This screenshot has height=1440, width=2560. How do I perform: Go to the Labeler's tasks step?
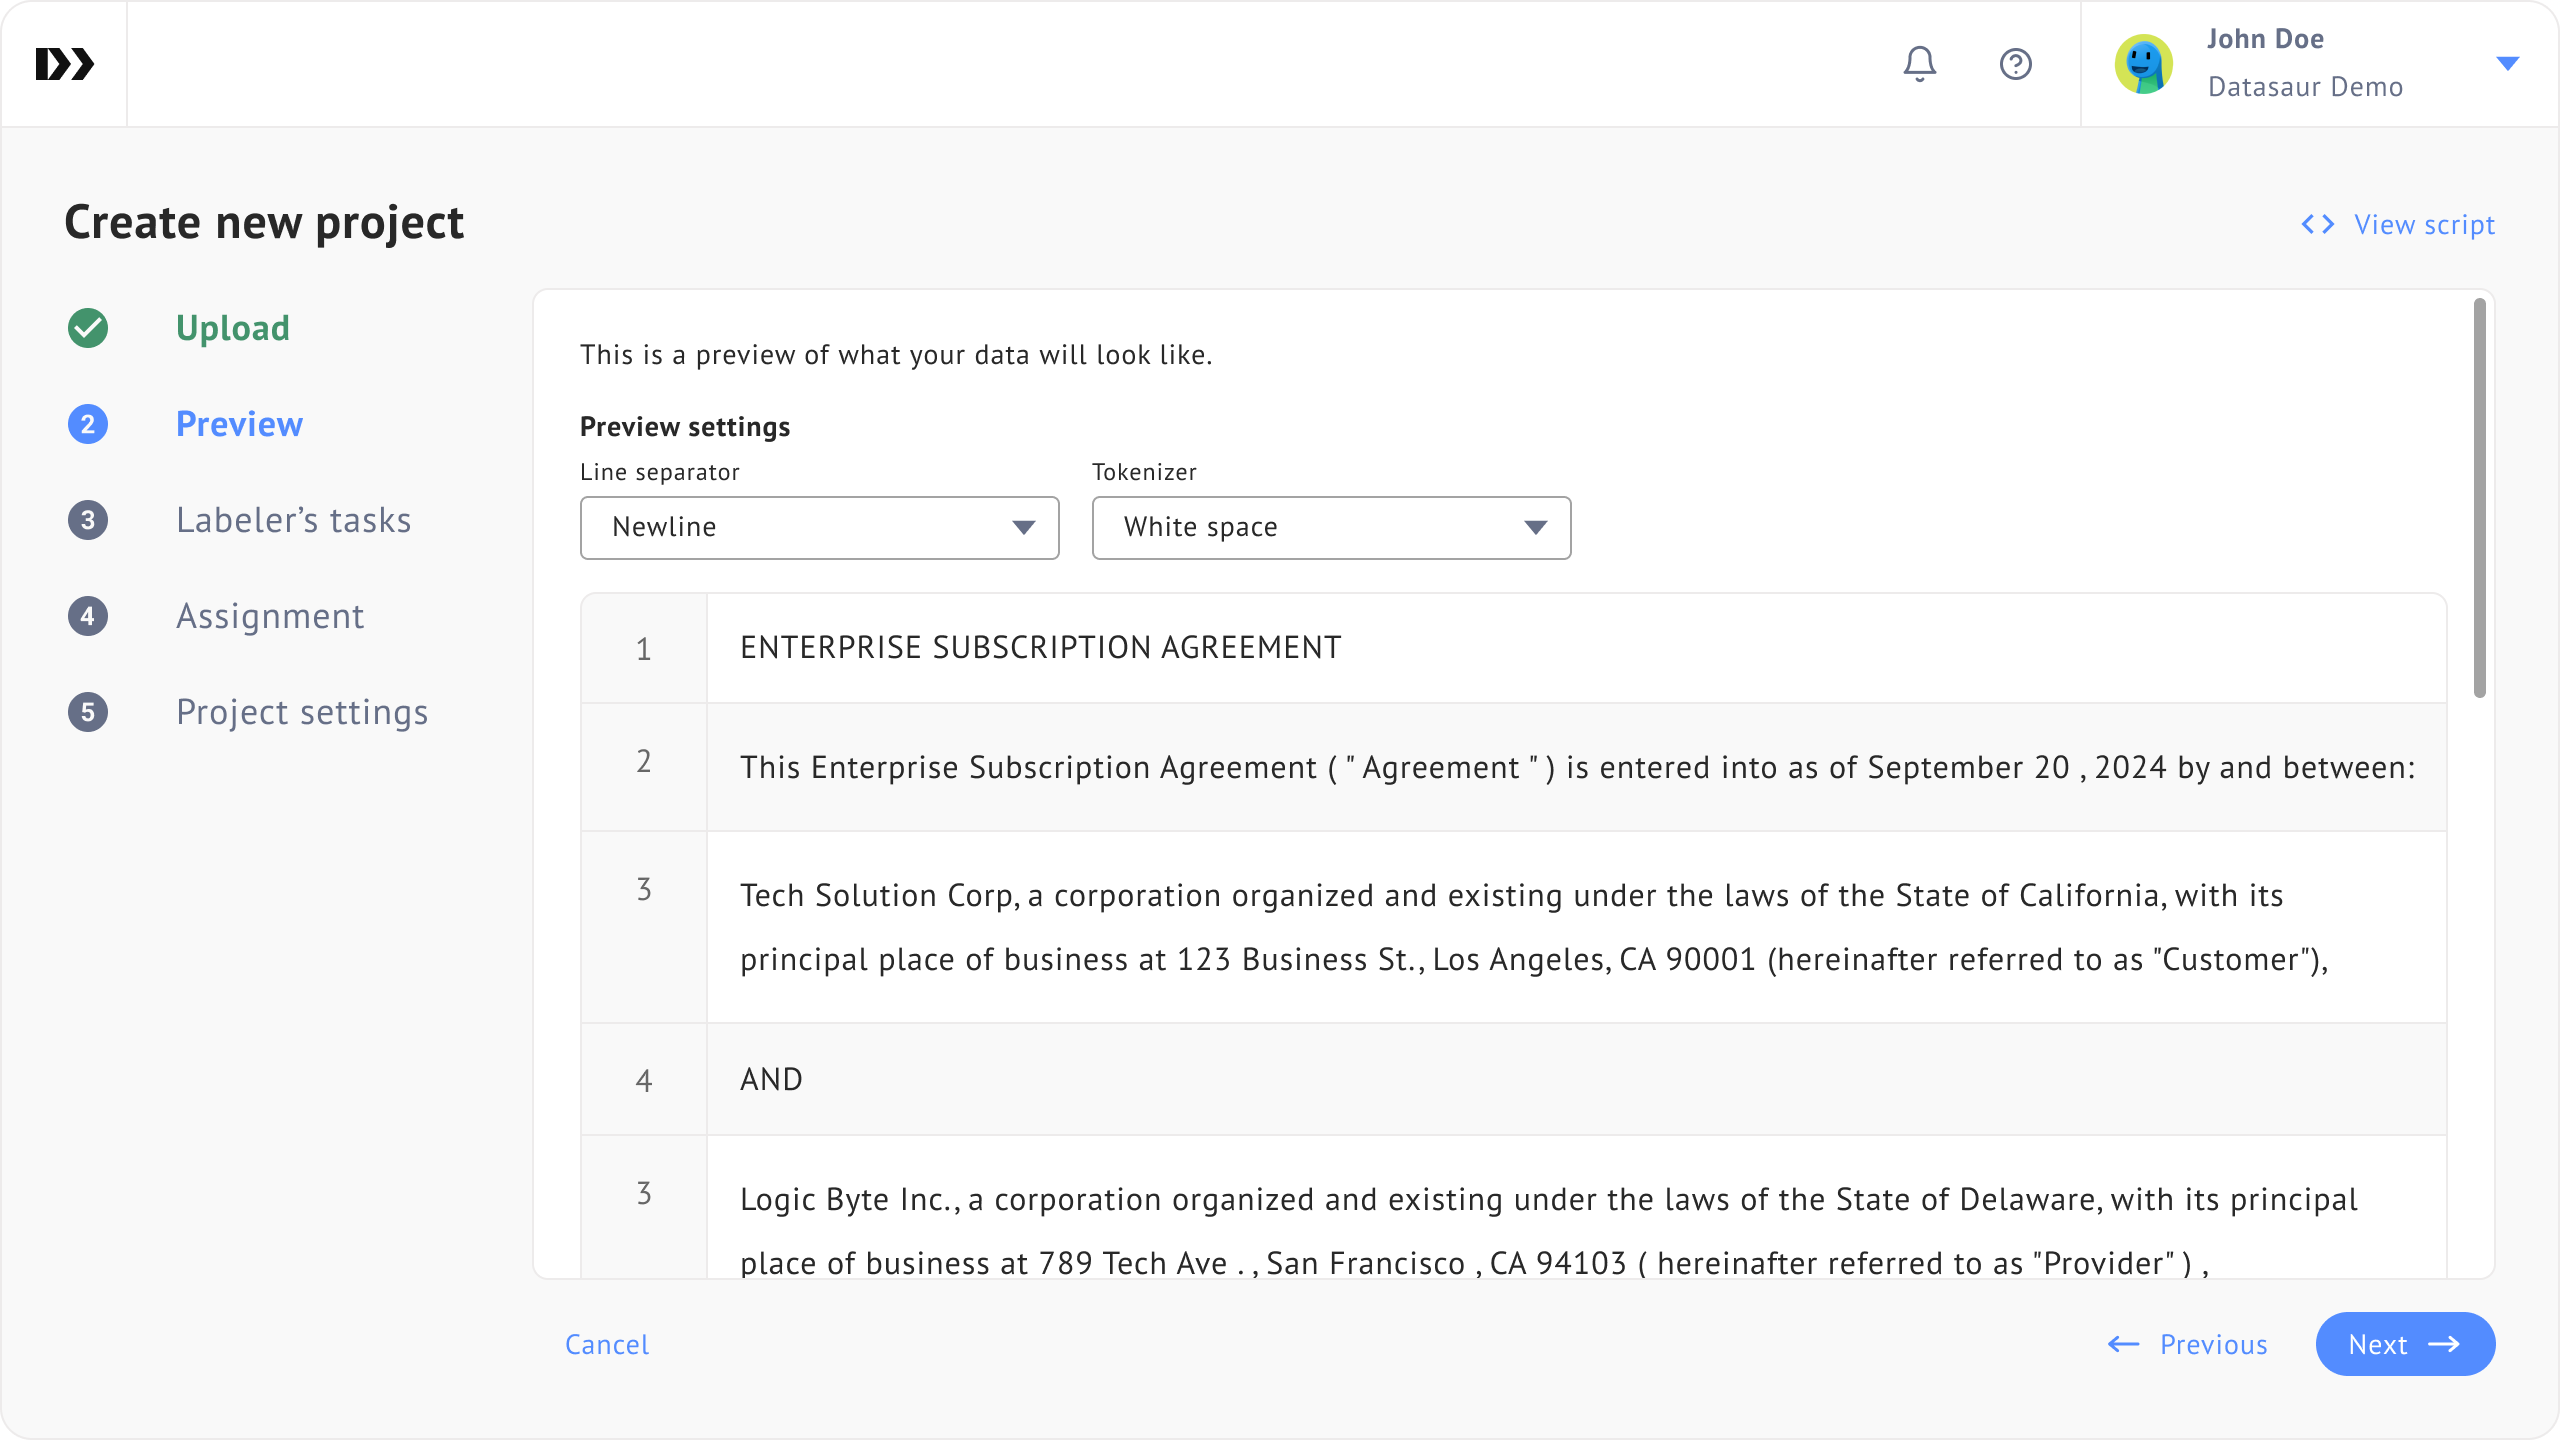coord(293,520)
